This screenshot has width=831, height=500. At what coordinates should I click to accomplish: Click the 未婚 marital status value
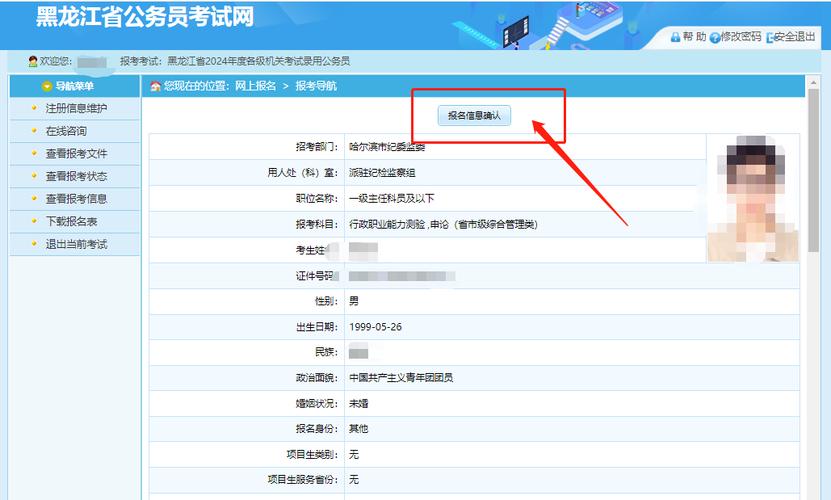point(358,403)
